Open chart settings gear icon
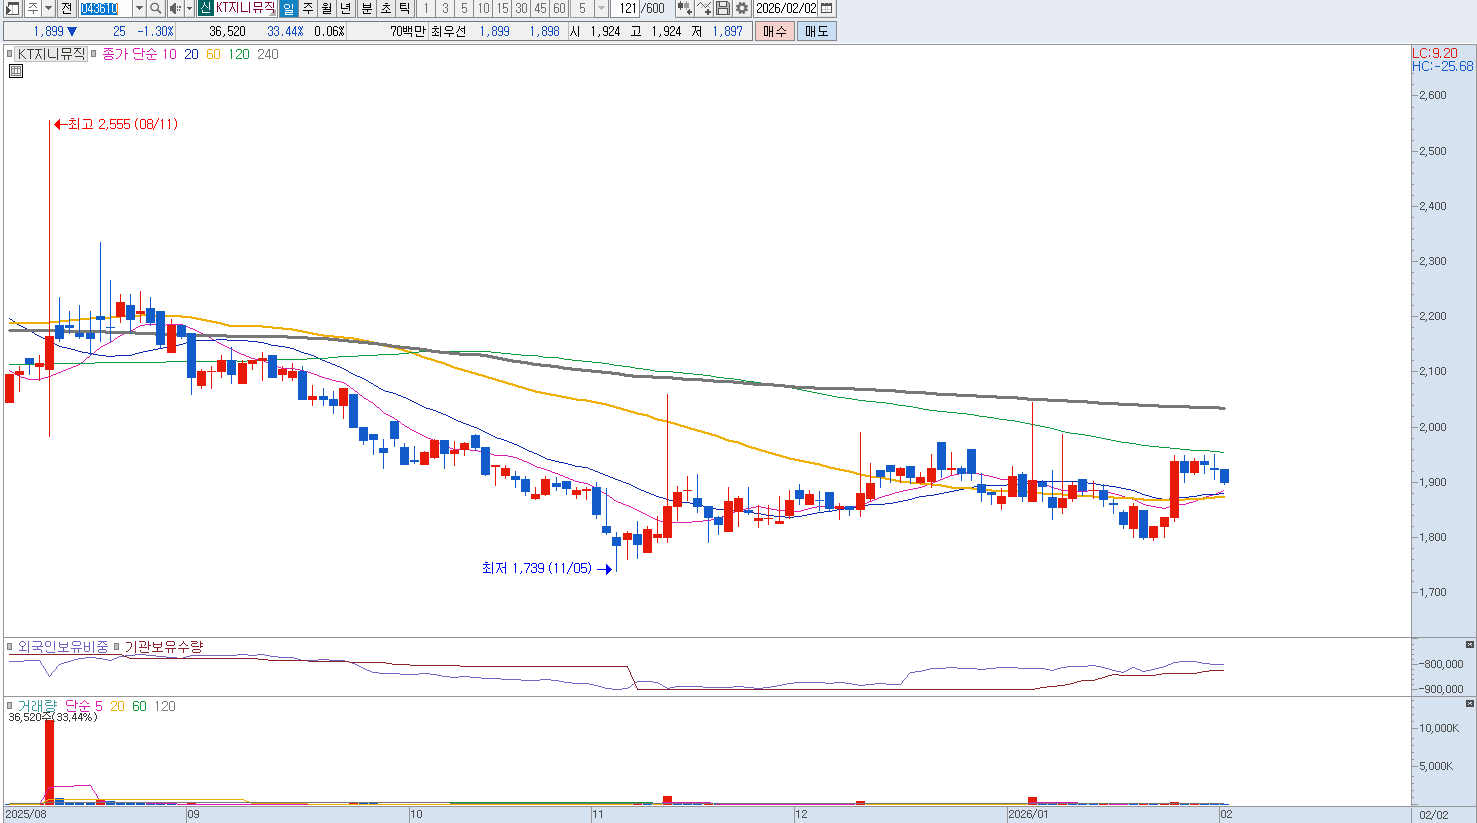Viewport: 1477px width, 823px height. [x=742, y=8]
